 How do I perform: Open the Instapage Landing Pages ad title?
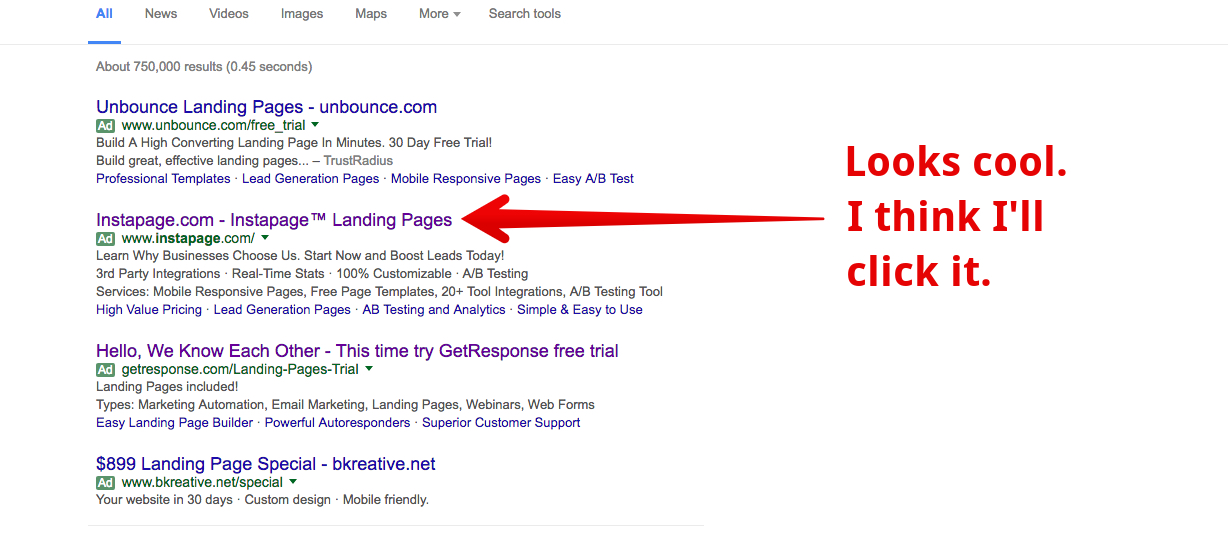(274, 220)
